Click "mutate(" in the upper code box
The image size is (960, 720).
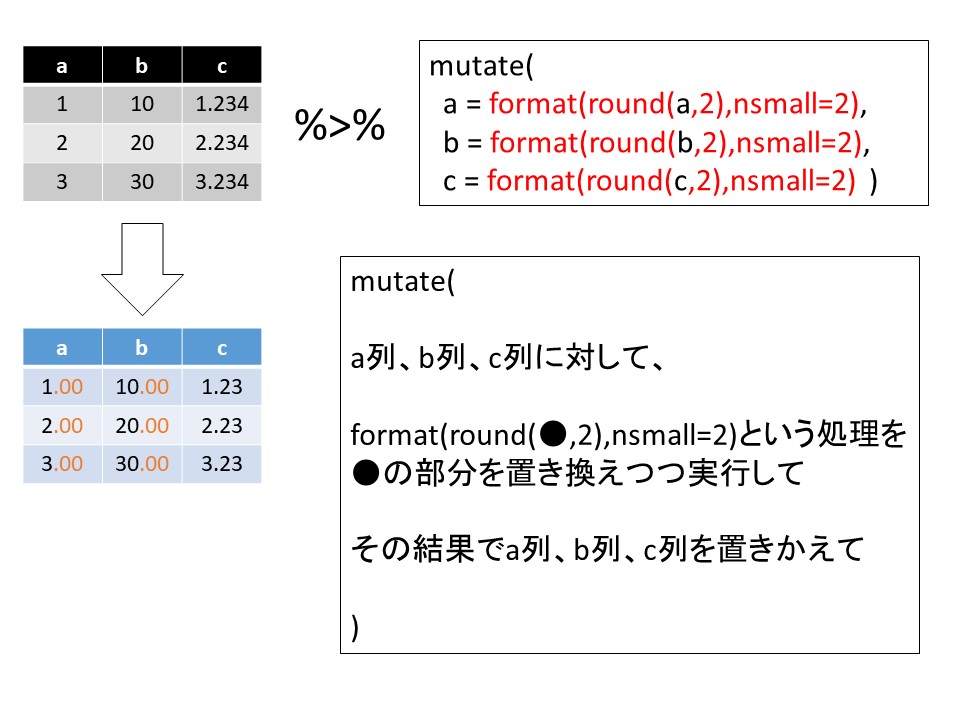coord(482,66)
